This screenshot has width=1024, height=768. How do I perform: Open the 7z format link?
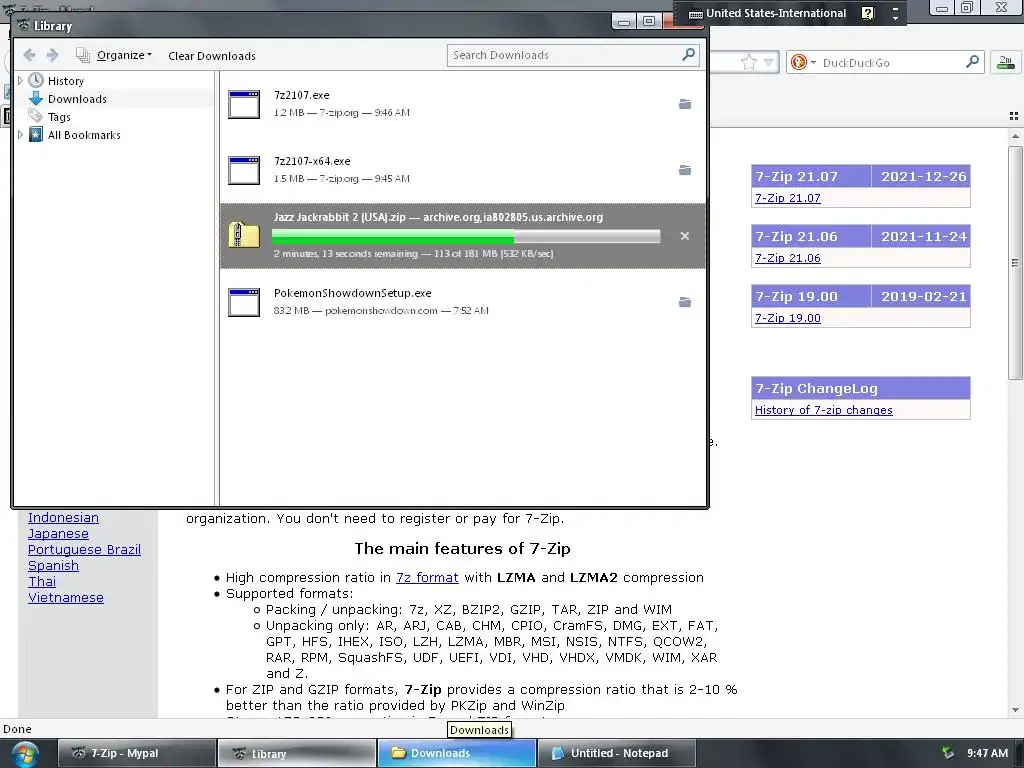tap(427, 577)
